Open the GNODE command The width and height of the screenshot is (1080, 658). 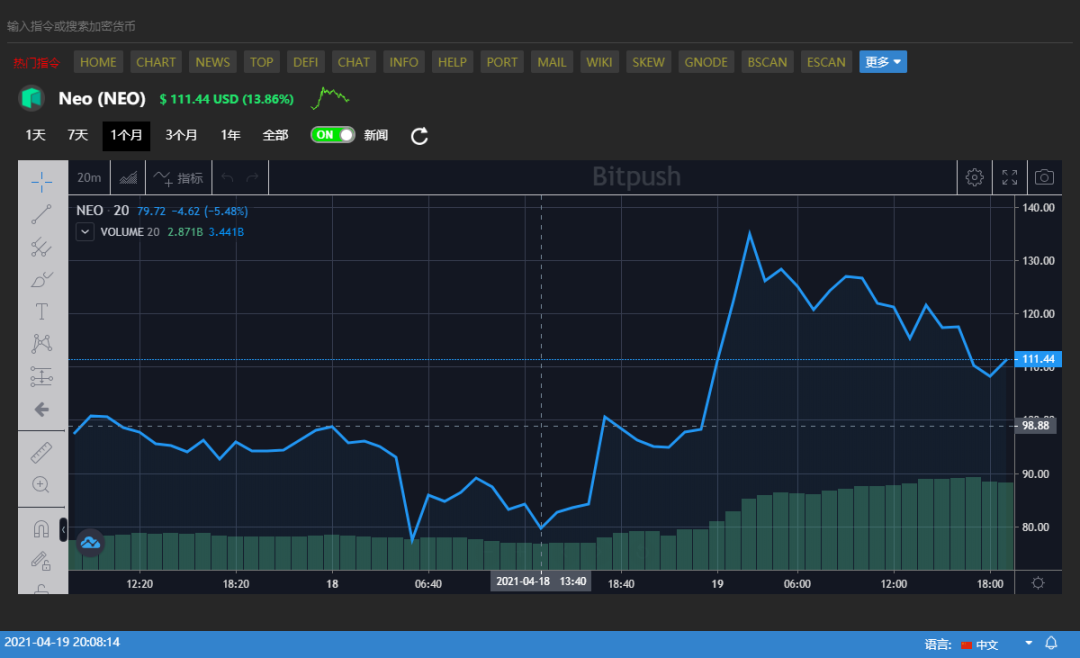point(706,62)
